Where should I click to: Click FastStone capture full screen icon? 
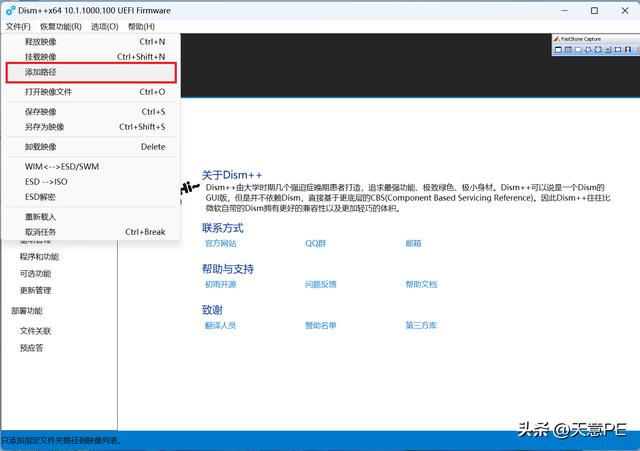point(598,49)
